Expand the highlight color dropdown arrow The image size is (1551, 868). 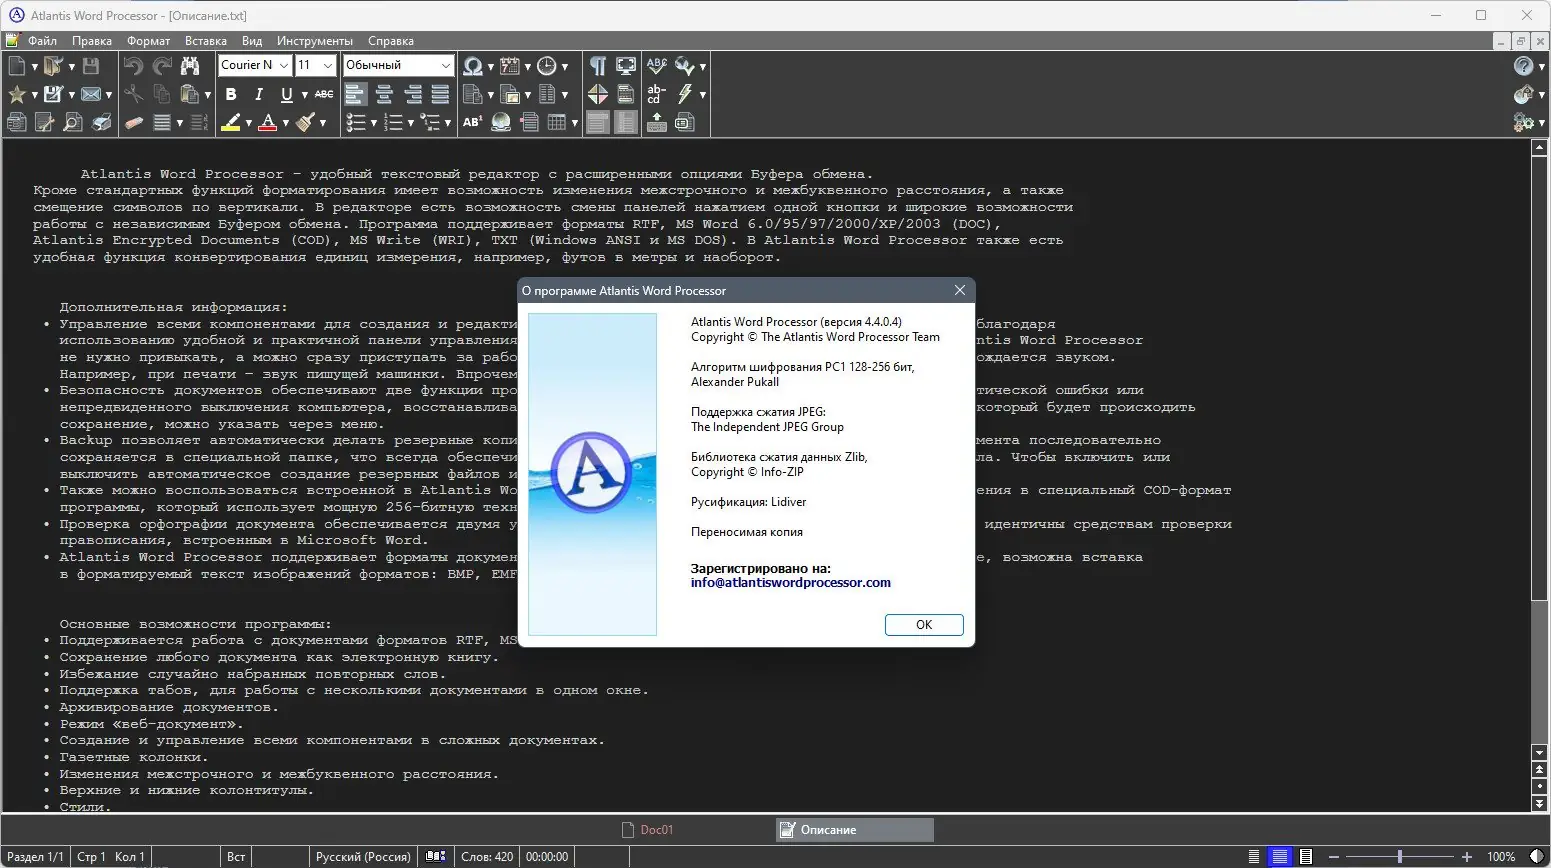[x=248, y=123]
